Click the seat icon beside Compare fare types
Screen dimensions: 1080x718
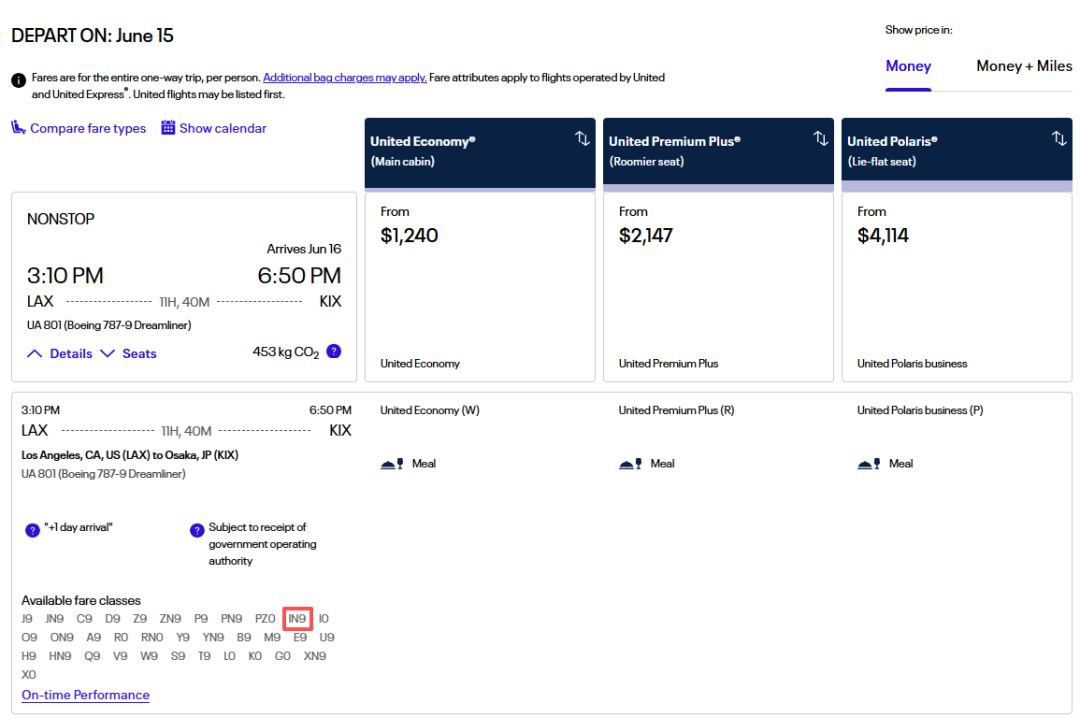(x=19, y=127)
